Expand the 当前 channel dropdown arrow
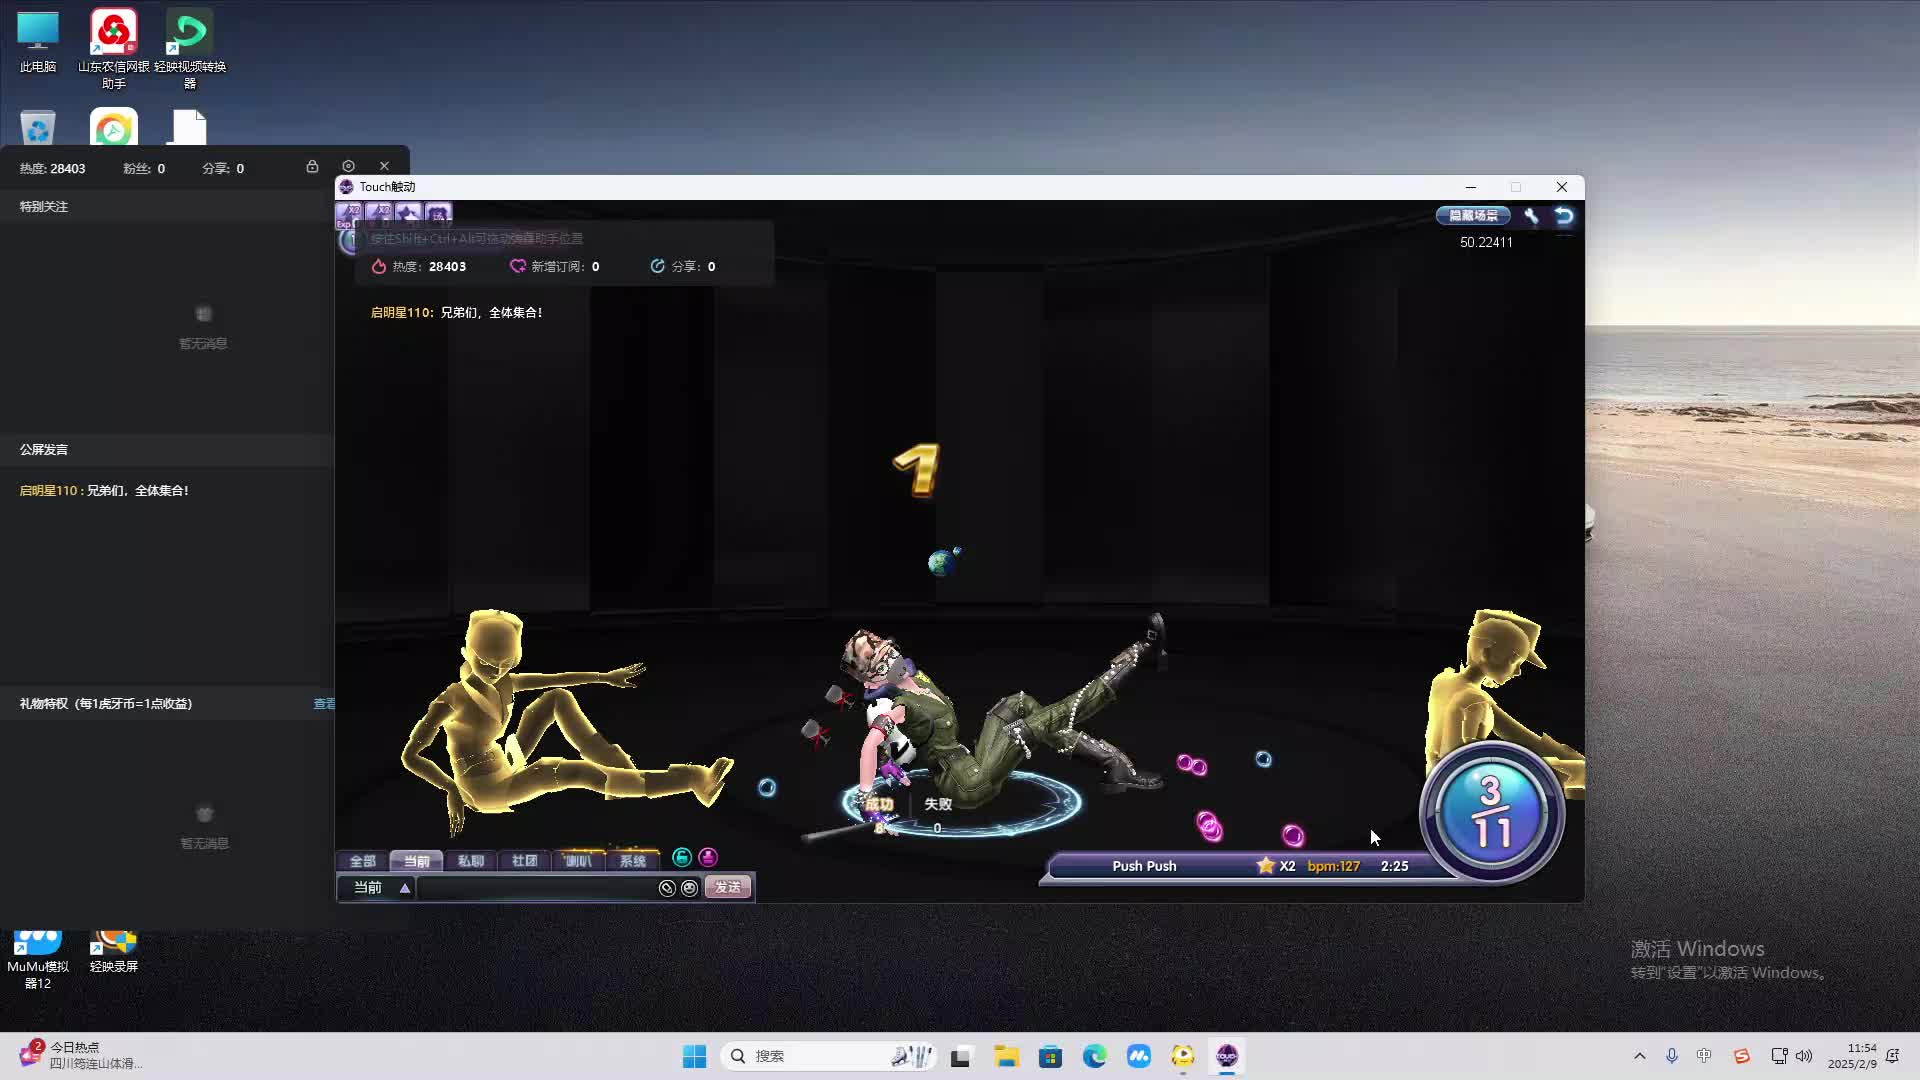 tap(405, 888)
